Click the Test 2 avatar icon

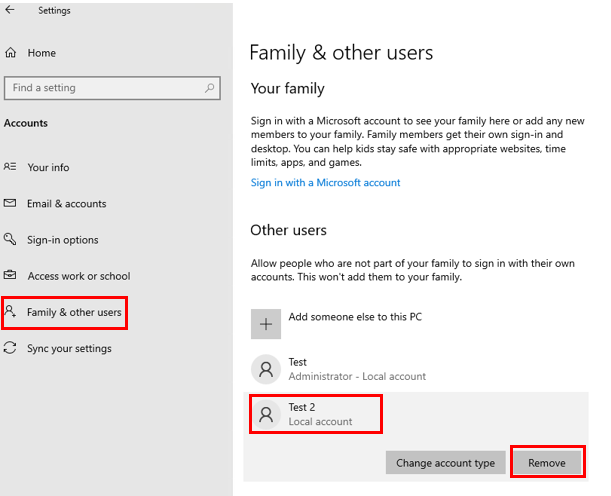(x=266, y=414)
